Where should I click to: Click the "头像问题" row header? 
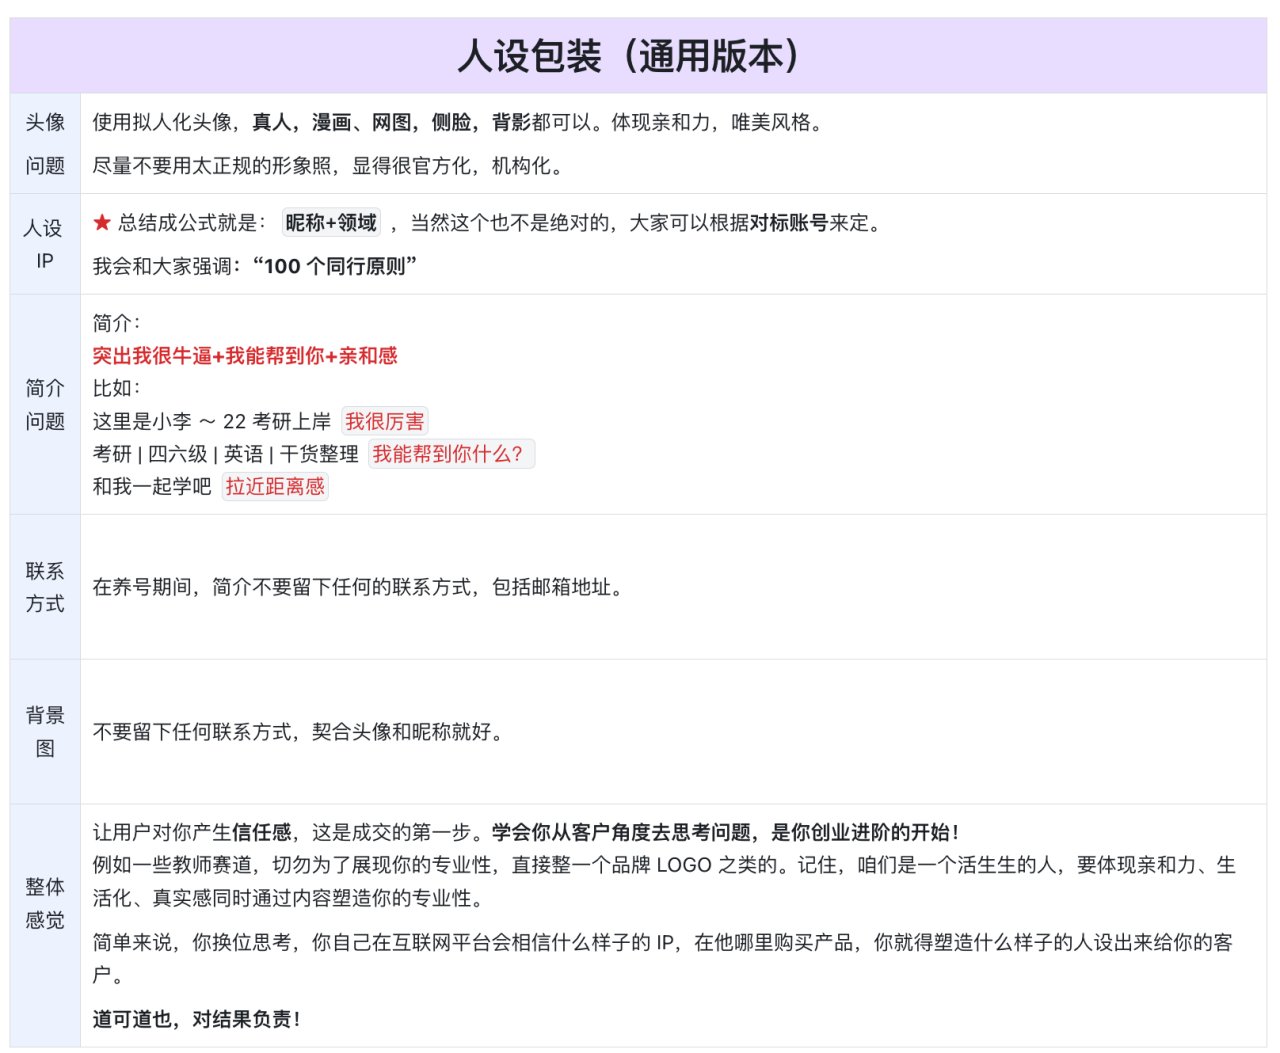[x=45, y=145]
